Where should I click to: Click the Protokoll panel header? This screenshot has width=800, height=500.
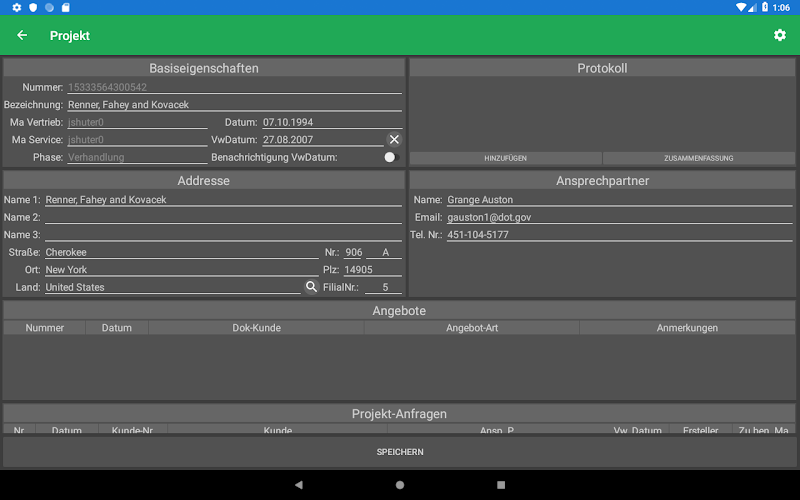coord(602,68)
